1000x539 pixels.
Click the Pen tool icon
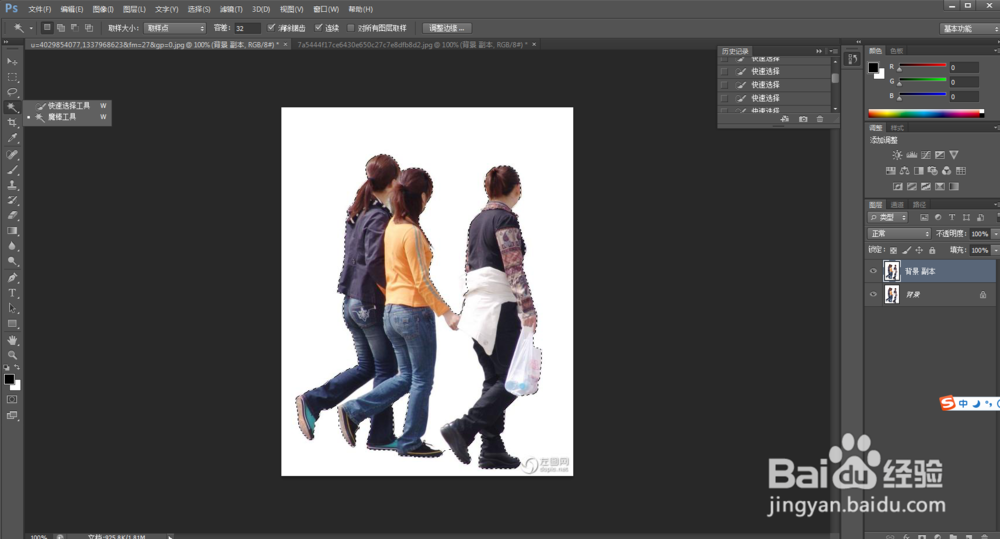tap(12, 277)
